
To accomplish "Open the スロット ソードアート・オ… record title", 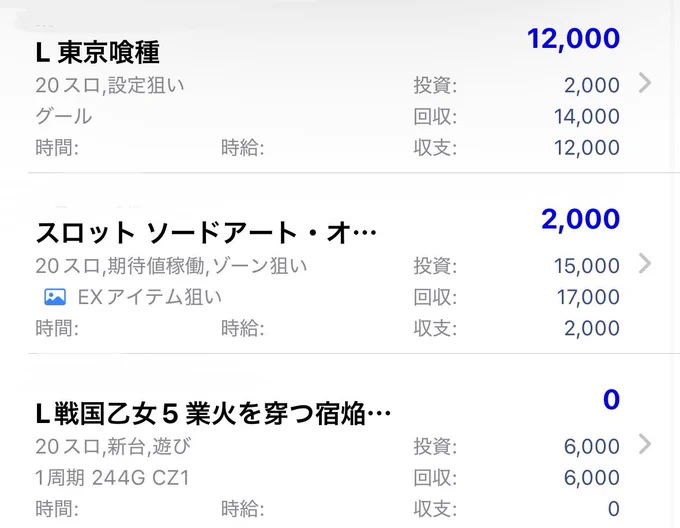I will [x=206, y=233].
